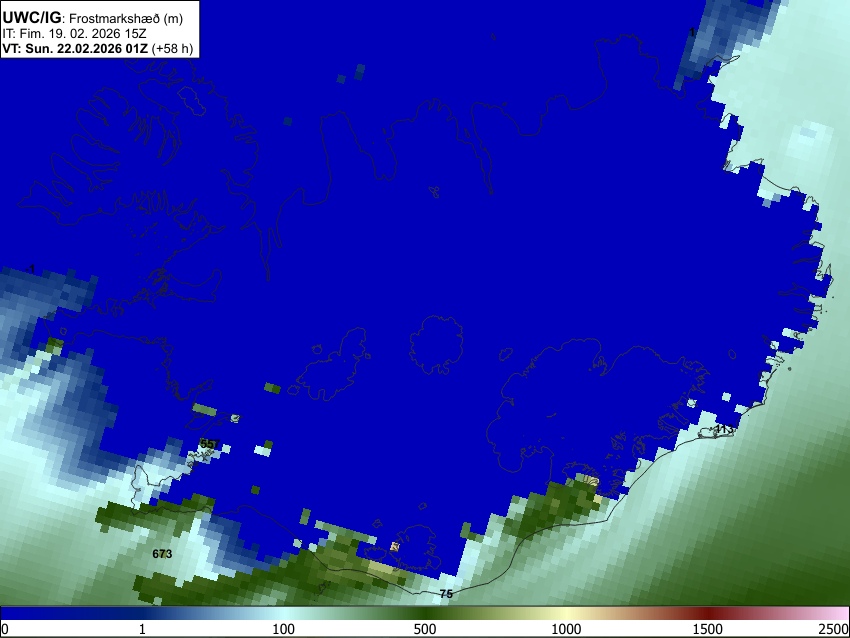Click the 1500 tick on the color scale

(x=708, y=629)
